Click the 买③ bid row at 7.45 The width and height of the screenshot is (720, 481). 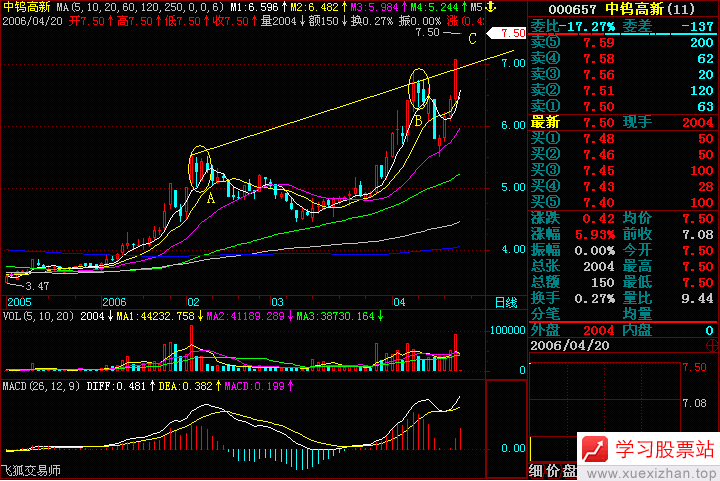622,171
